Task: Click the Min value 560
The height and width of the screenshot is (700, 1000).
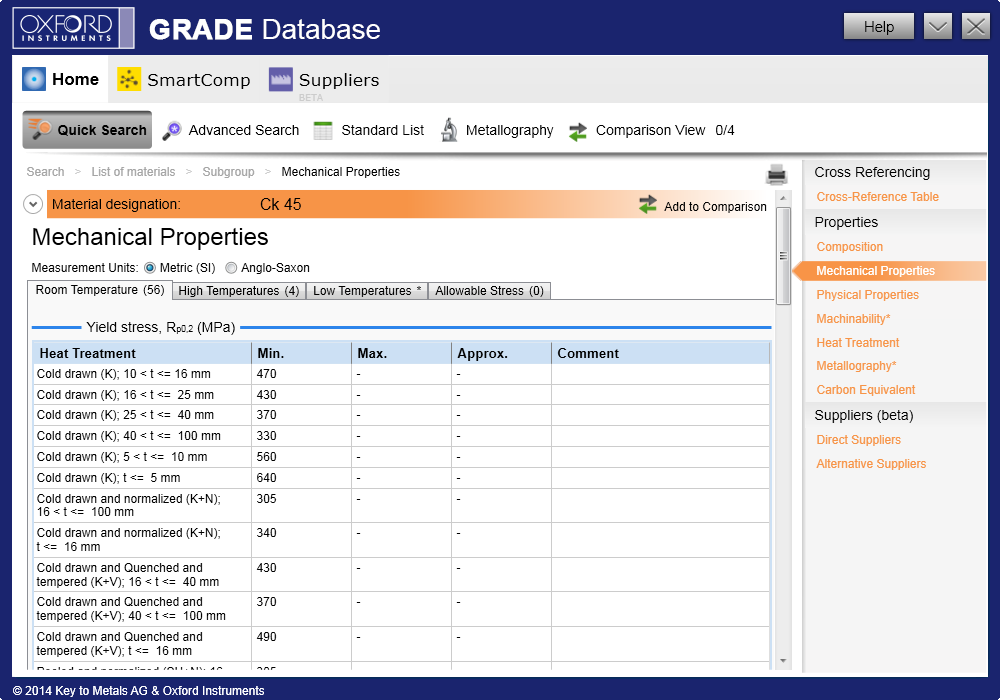Action: 267,456
